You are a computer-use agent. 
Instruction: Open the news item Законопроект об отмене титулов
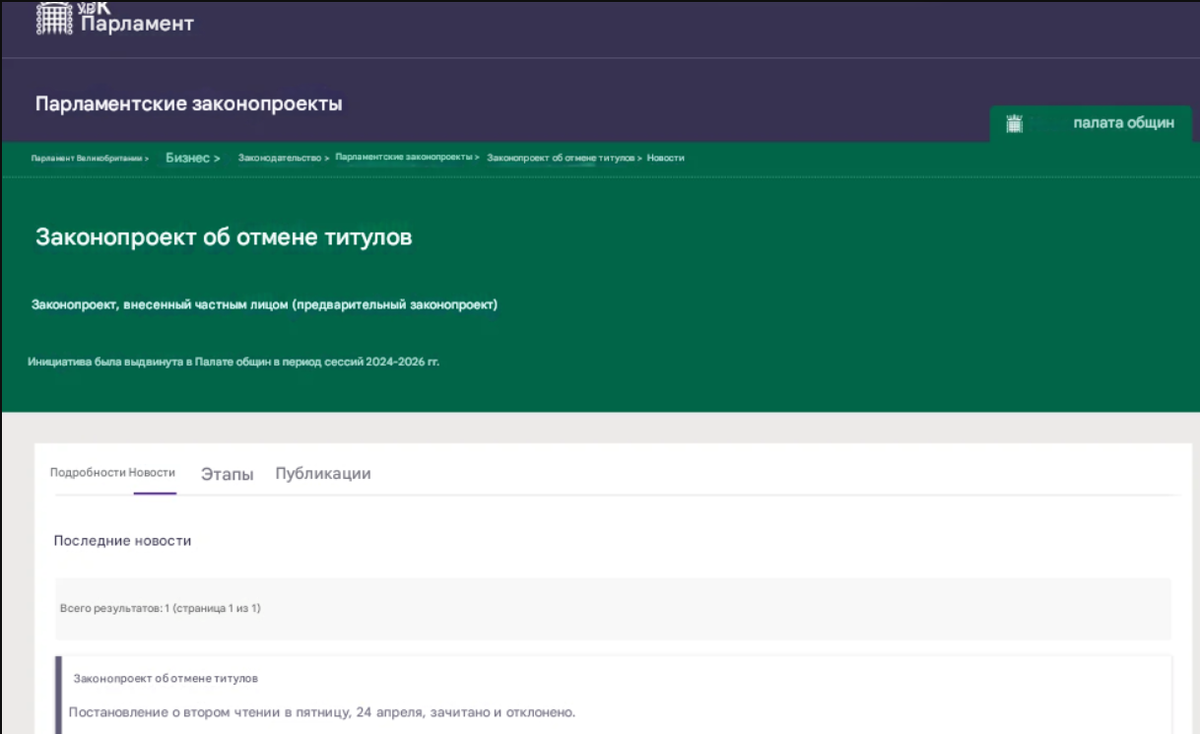point(166,678)
